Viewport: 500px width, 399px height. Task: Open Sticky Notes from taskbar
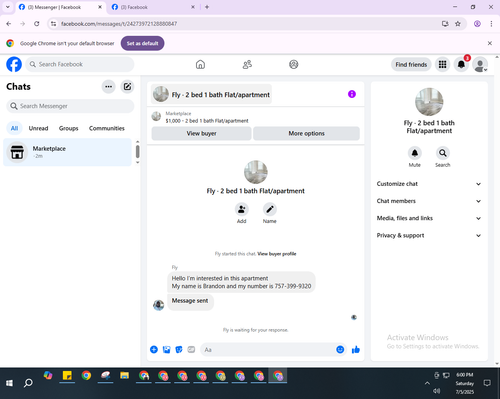click(67, 376)
